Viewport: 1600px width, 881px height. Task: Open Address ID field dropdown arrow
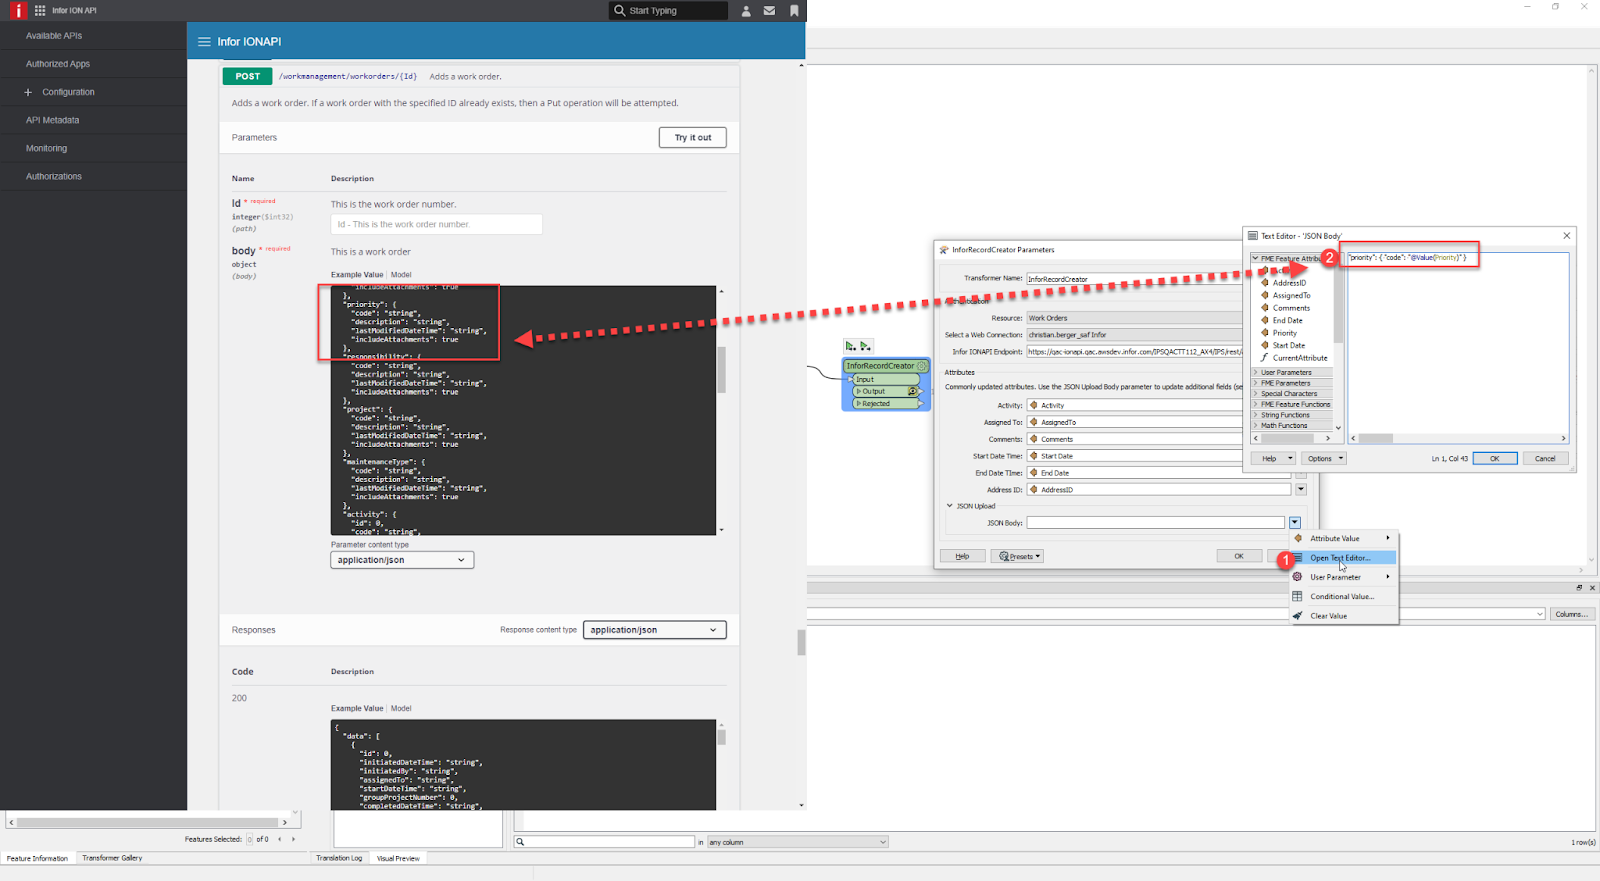1301,490
